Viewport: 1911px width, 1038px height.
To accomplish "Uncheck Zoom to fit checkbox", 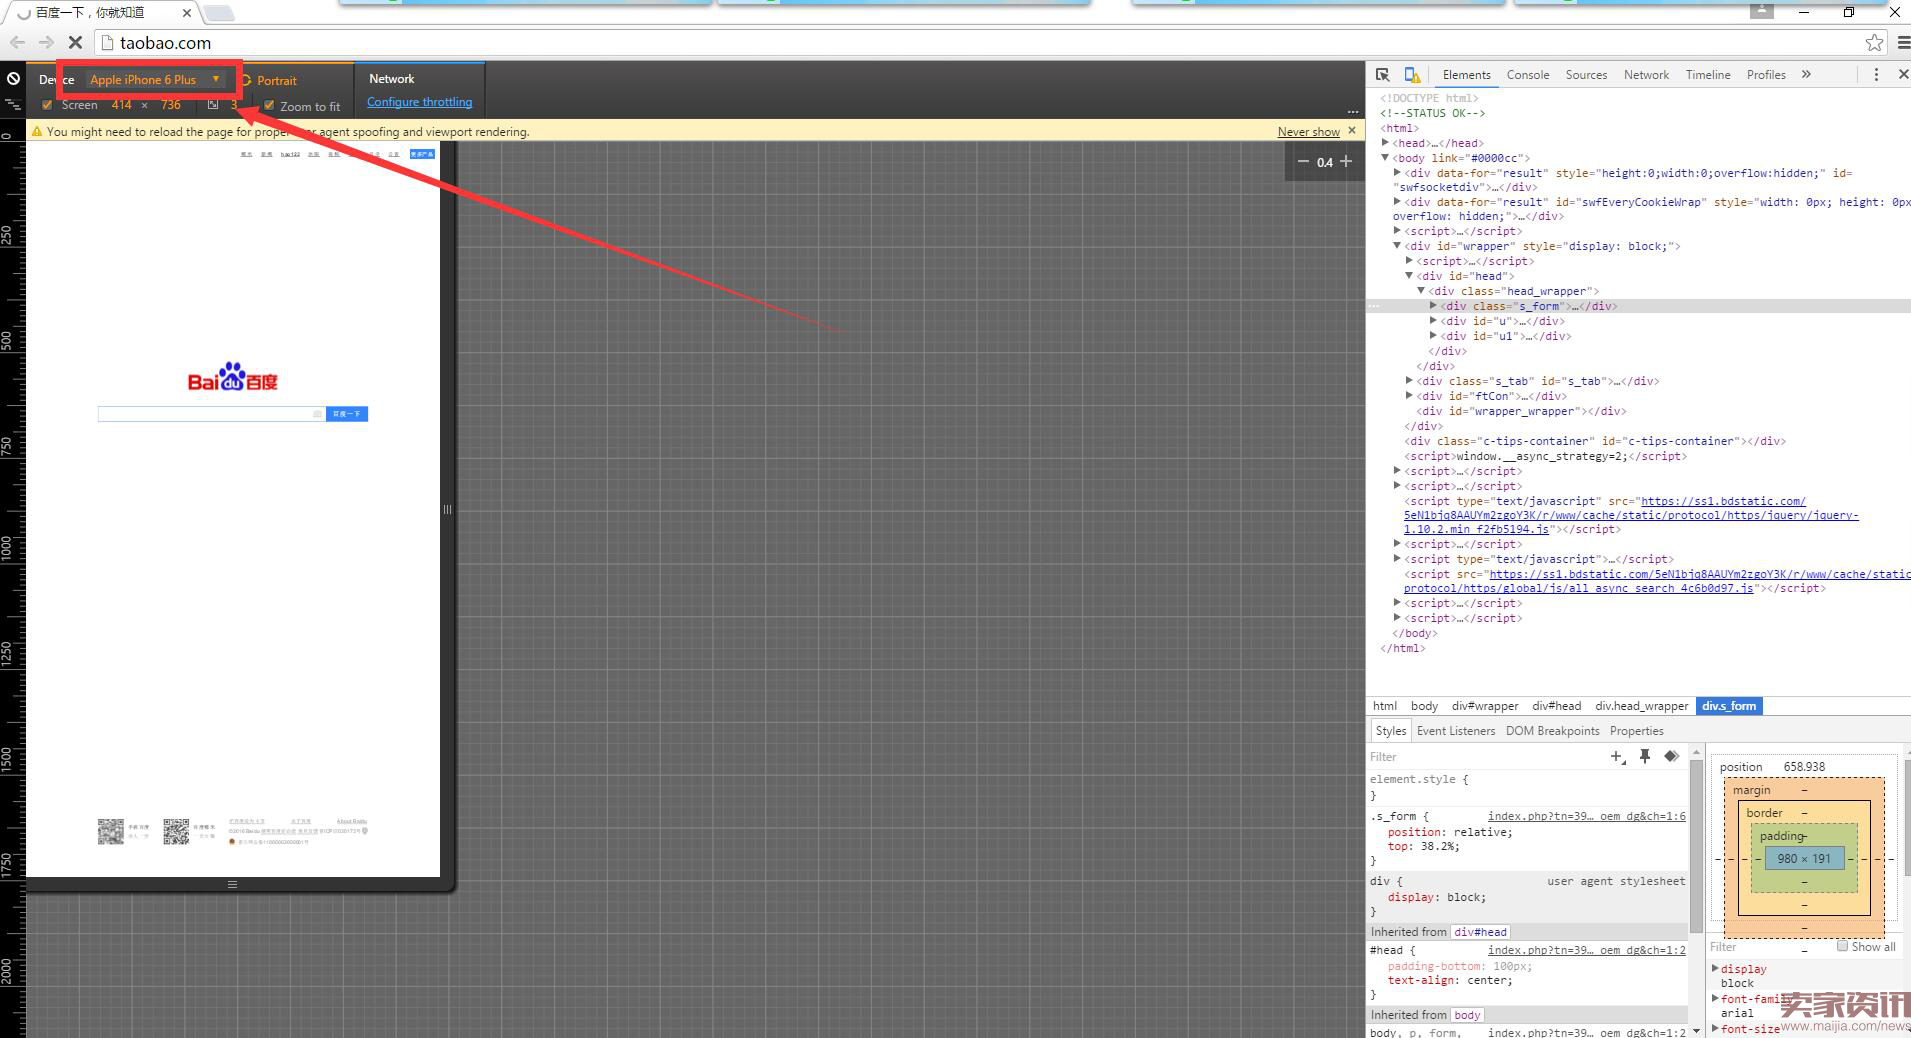I will click(268, 106).
